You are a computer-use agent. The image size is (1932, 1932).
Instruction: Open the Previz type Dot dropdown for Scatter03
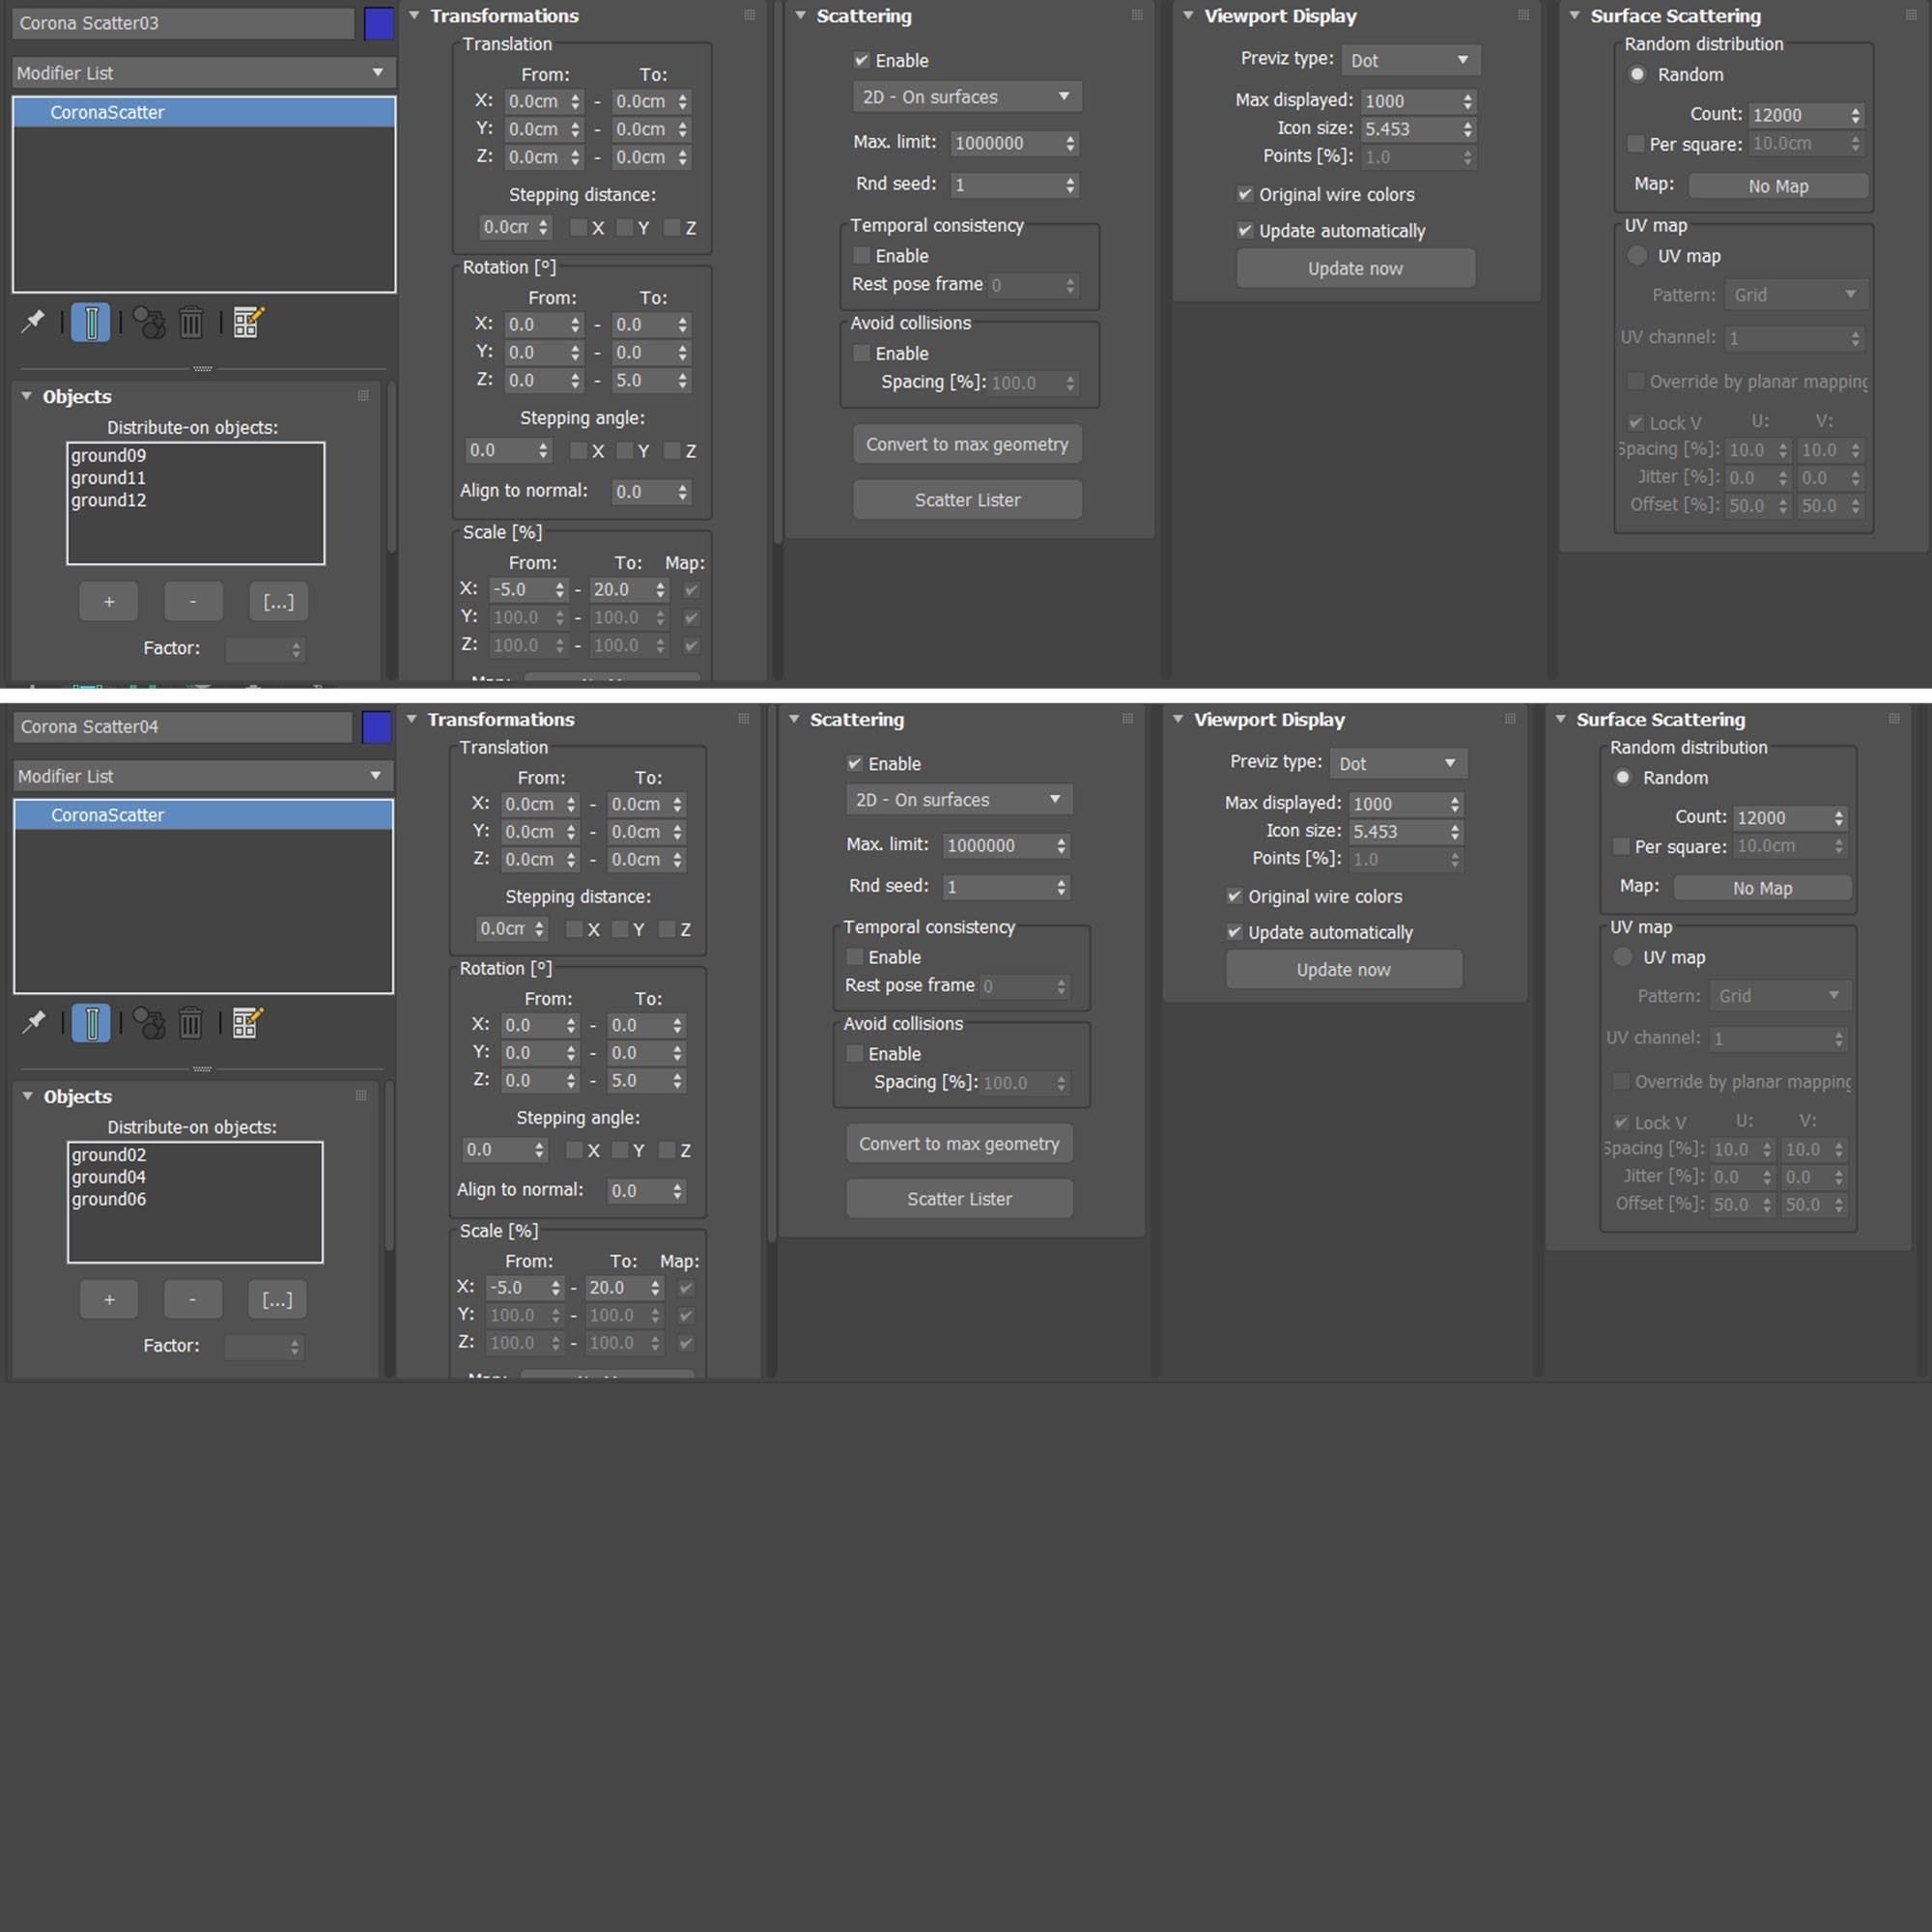tap(1410, 60)
